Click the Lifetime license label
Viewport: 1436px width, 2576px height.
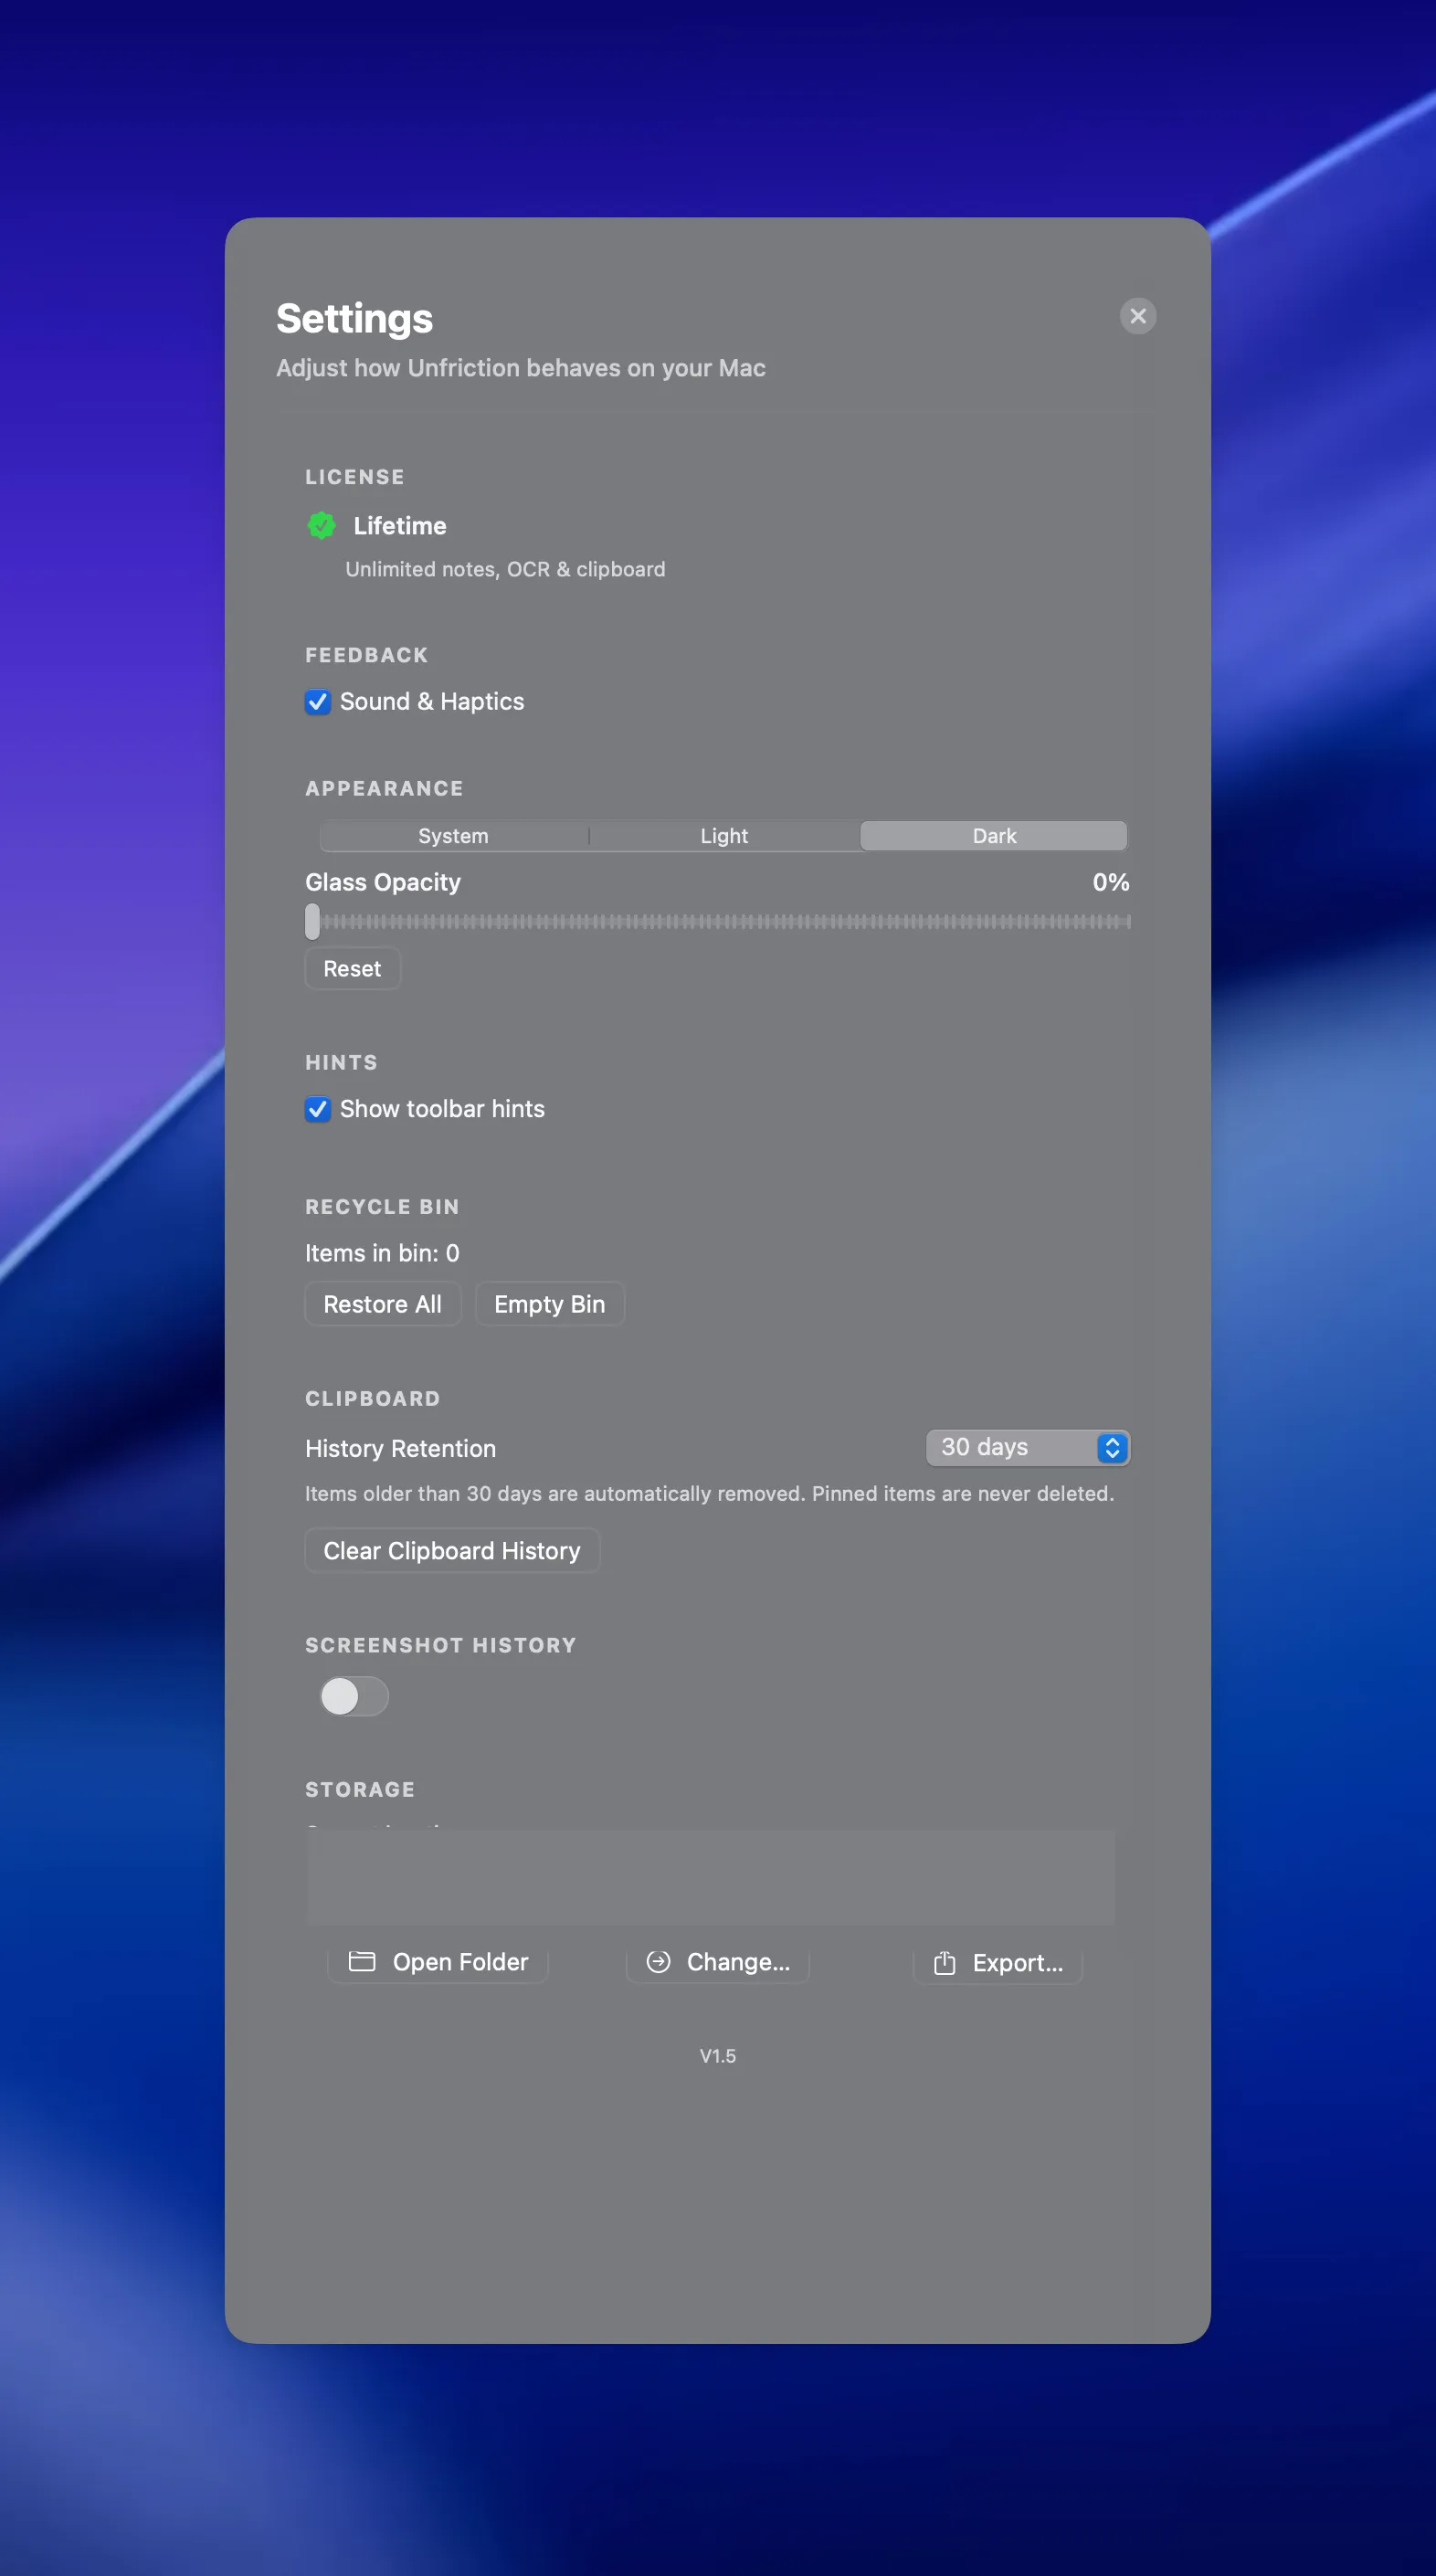400,526
